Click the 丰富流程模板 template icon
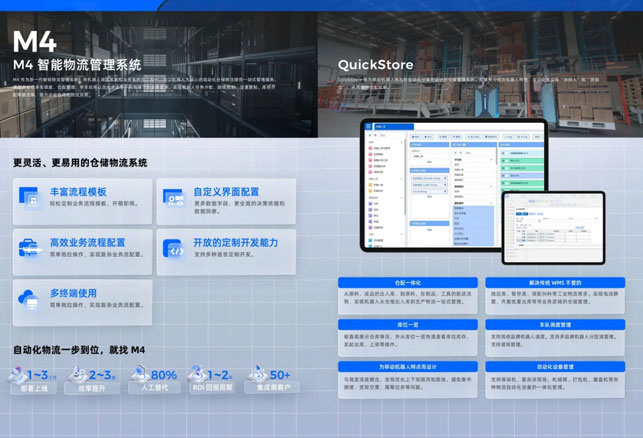643x438 pixels. click(x=30, y=198)
